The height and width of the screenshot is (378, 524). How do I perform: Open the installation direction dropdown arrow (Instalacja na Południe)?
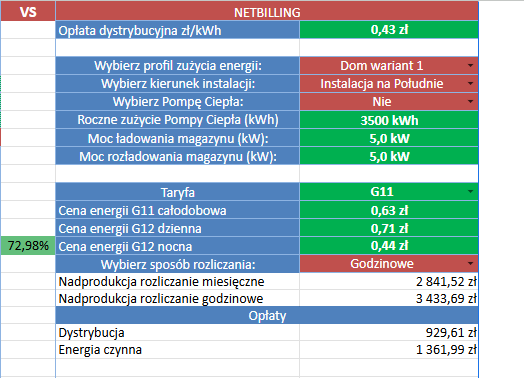tap(470, 84)
